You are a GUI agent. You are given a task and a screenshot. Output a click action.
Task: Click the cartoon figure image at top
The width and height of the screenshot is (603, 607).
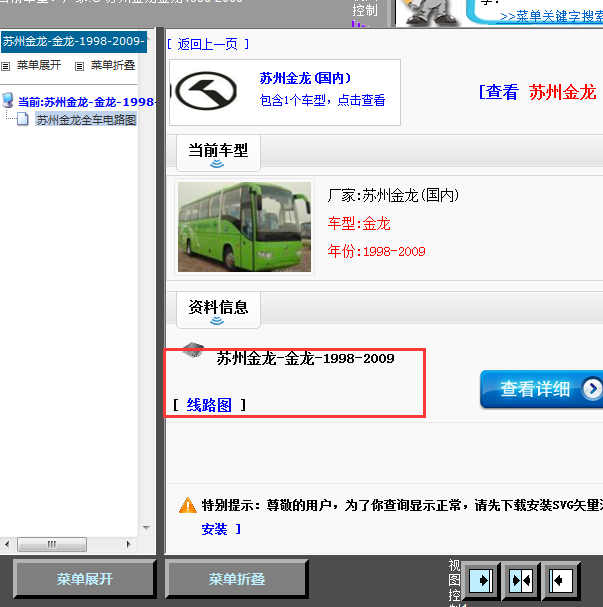430,12
